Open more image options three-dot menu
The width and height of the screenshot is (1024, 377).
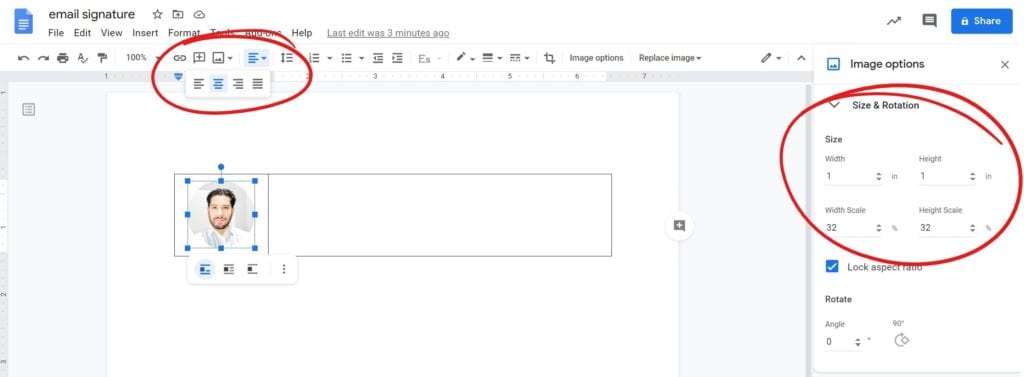[283, 269]
